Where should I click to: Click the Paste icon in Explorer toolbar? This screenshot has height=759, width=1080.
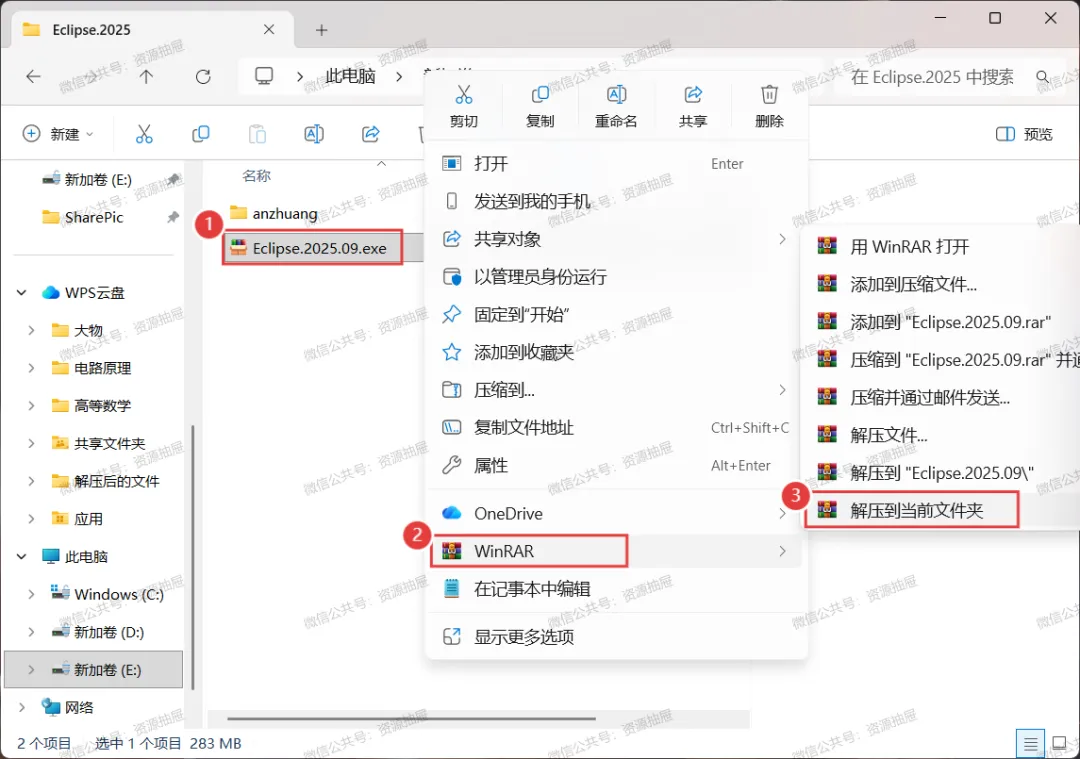pos(257,134)
